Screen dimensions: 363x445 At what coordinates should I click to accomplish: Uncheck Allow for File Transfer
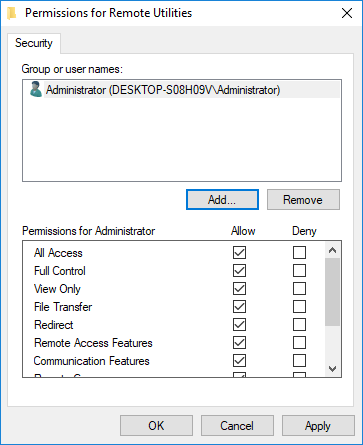pyautogui.click(x=239, y=307)
